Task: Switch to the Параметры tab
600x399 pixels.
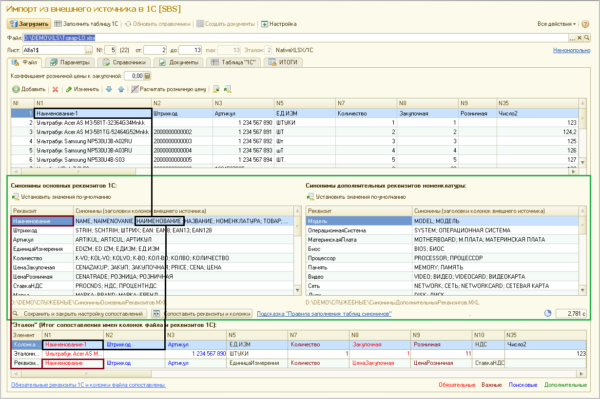Action: (70, 62)
